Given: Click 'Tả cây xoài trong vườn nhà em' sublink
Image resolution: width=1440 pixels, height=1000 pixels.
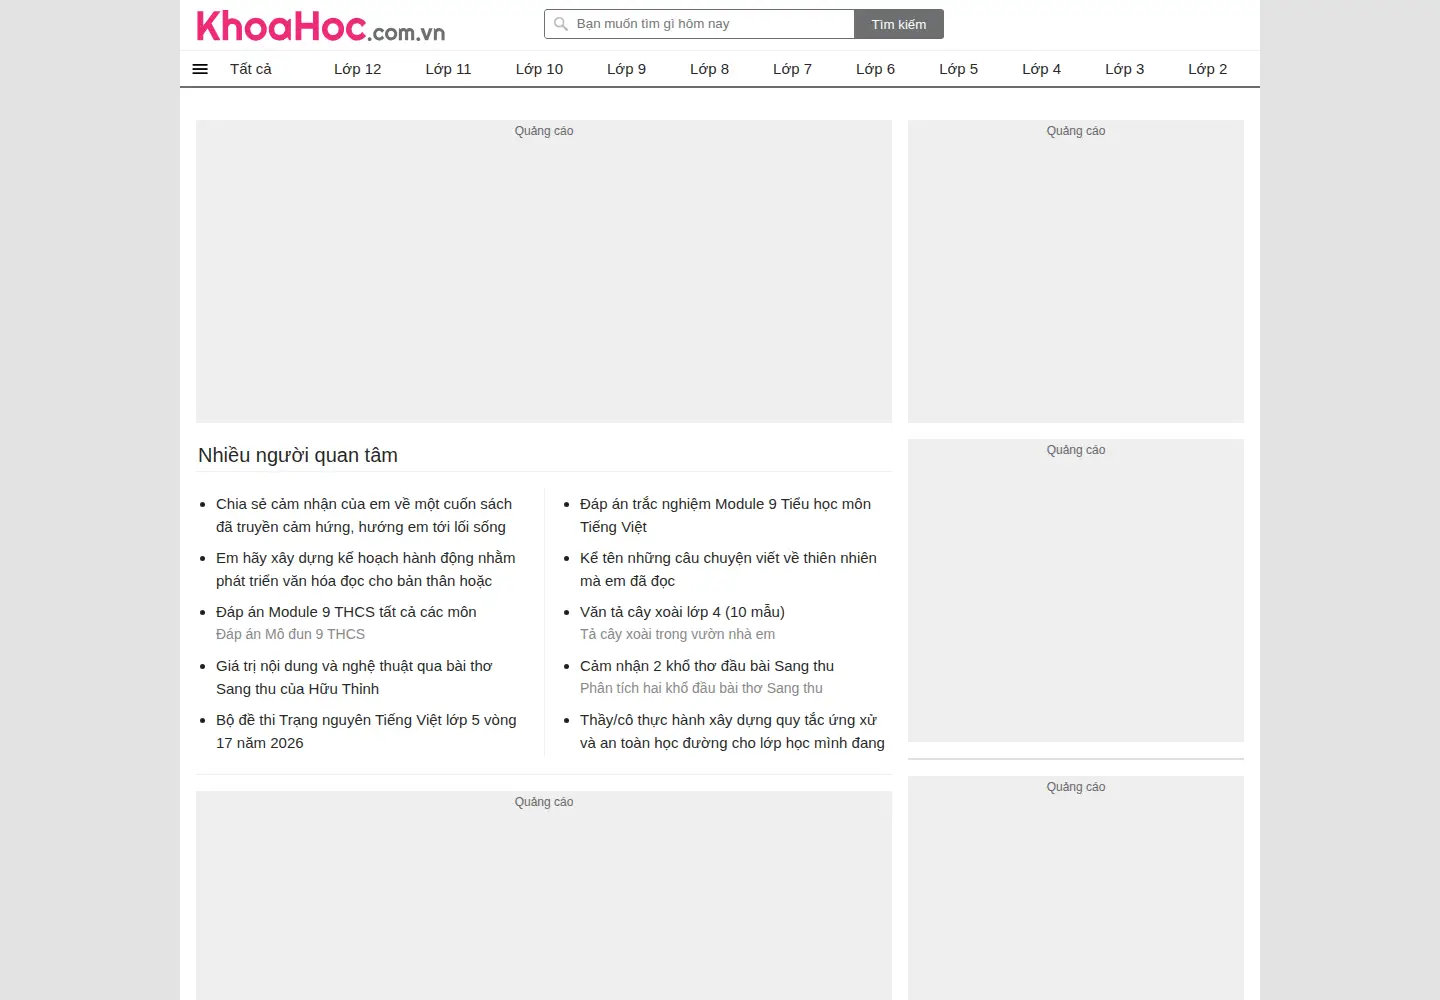Looking at the screenshot, I should pyautogui.click(x=677, y=634).
